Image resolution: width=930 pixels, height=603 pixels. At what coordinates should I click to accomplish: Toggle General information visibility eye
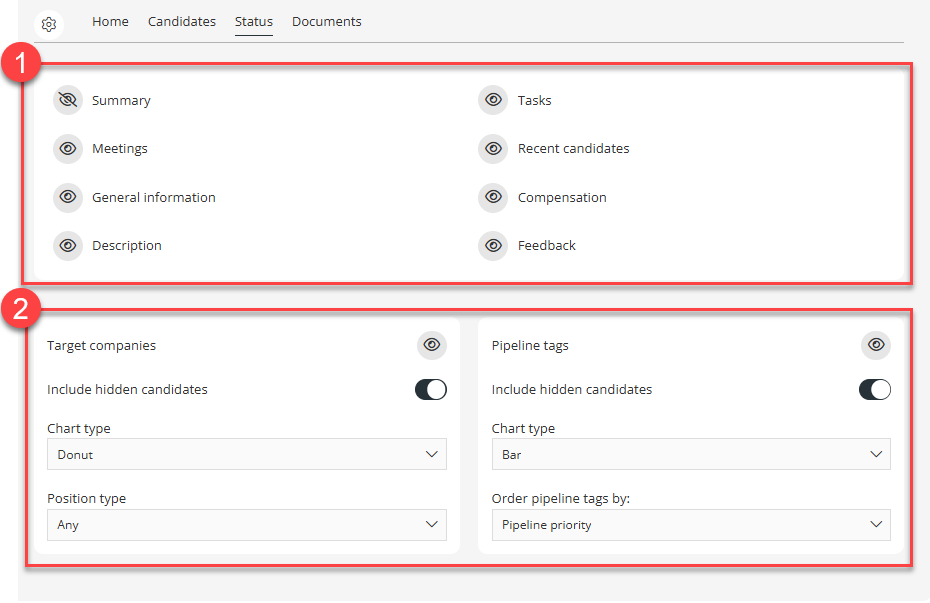coord(68,197)
